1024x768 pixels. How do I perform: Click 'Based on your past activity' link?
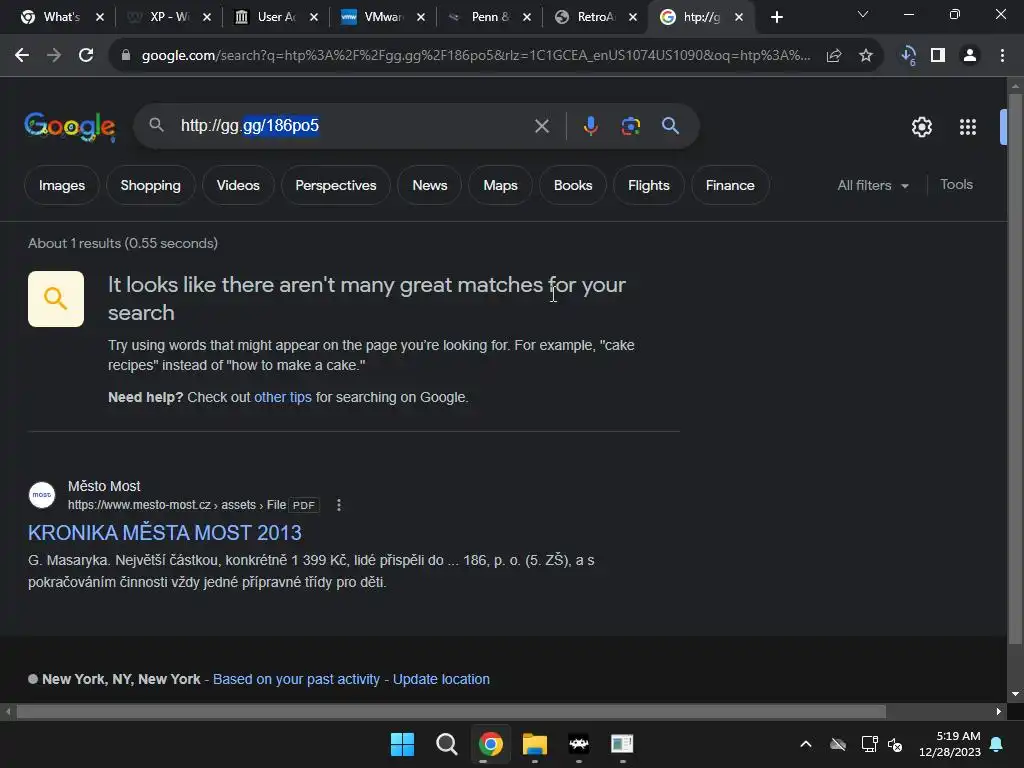(x=296, y=679)
